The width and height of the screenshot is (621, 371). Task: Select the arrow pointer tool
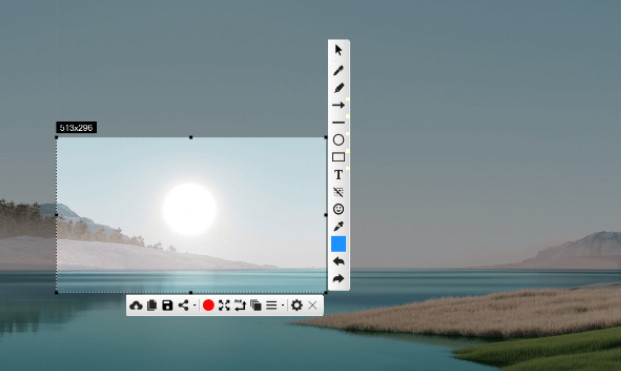[338, 50]
